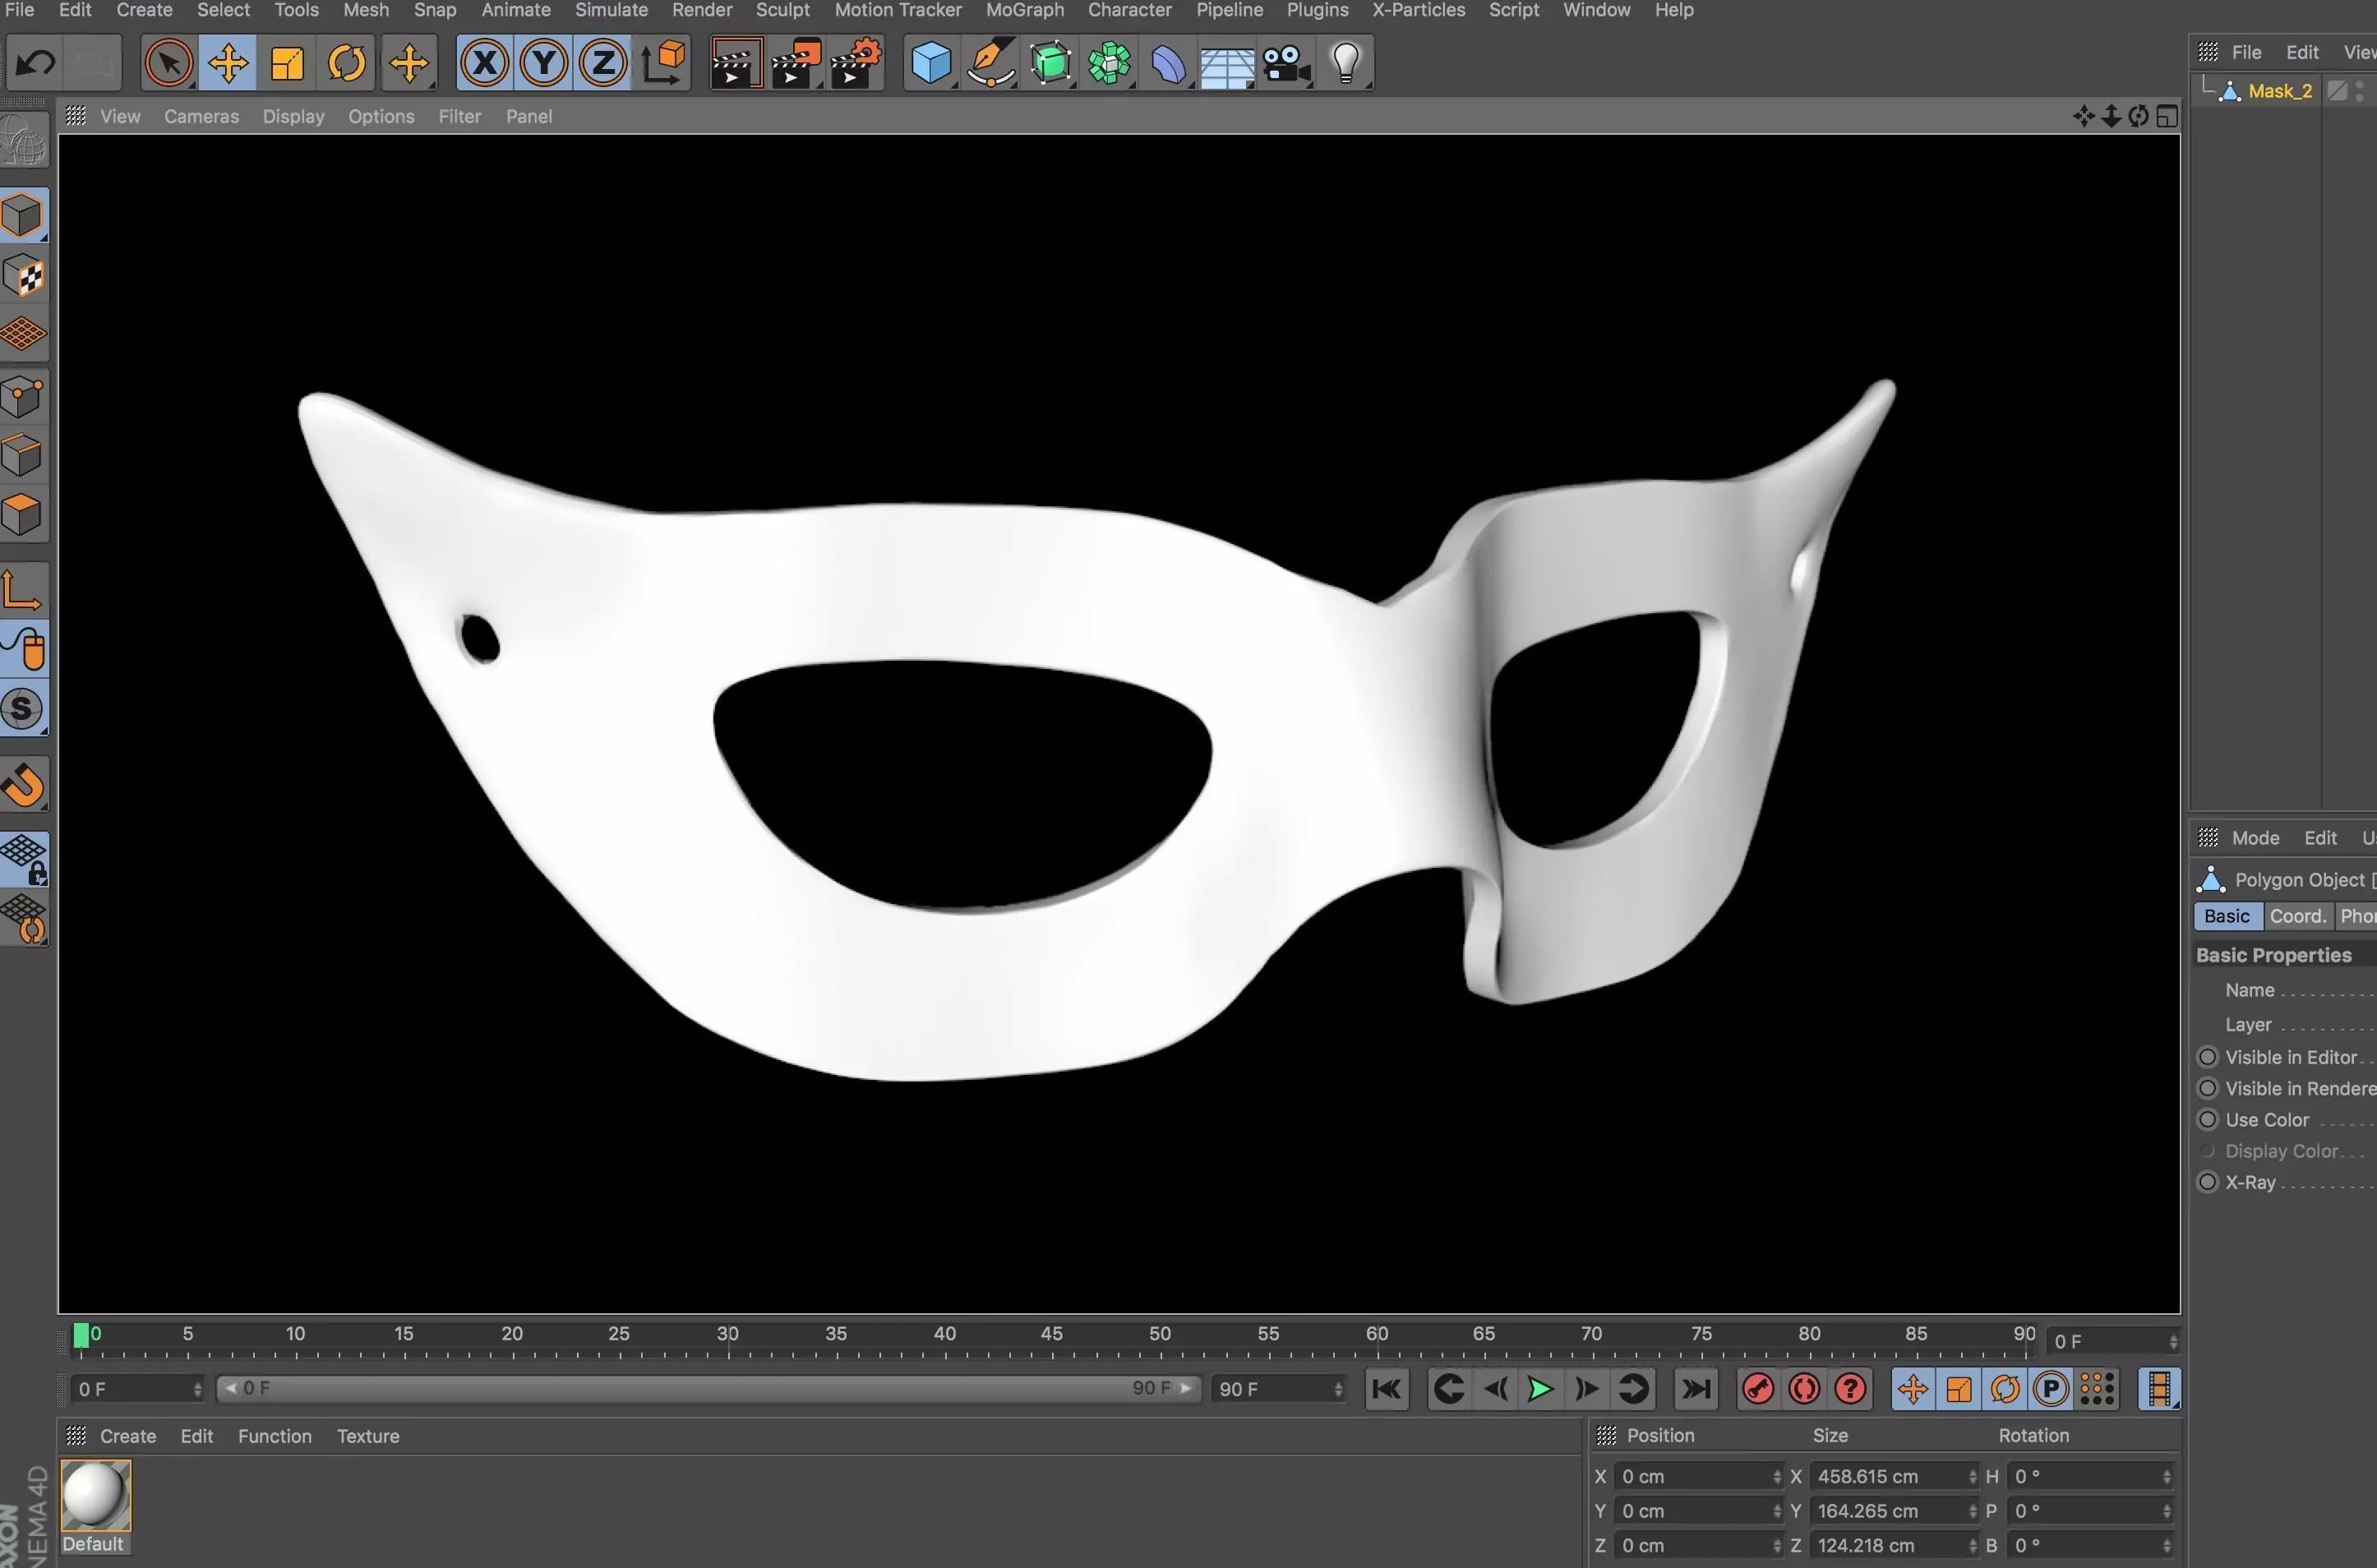The width and height of the screenshot is (2377, 1568).
Task: Click the green Subdivision Surface generator icon
Action: click(x=1051, y=63)
